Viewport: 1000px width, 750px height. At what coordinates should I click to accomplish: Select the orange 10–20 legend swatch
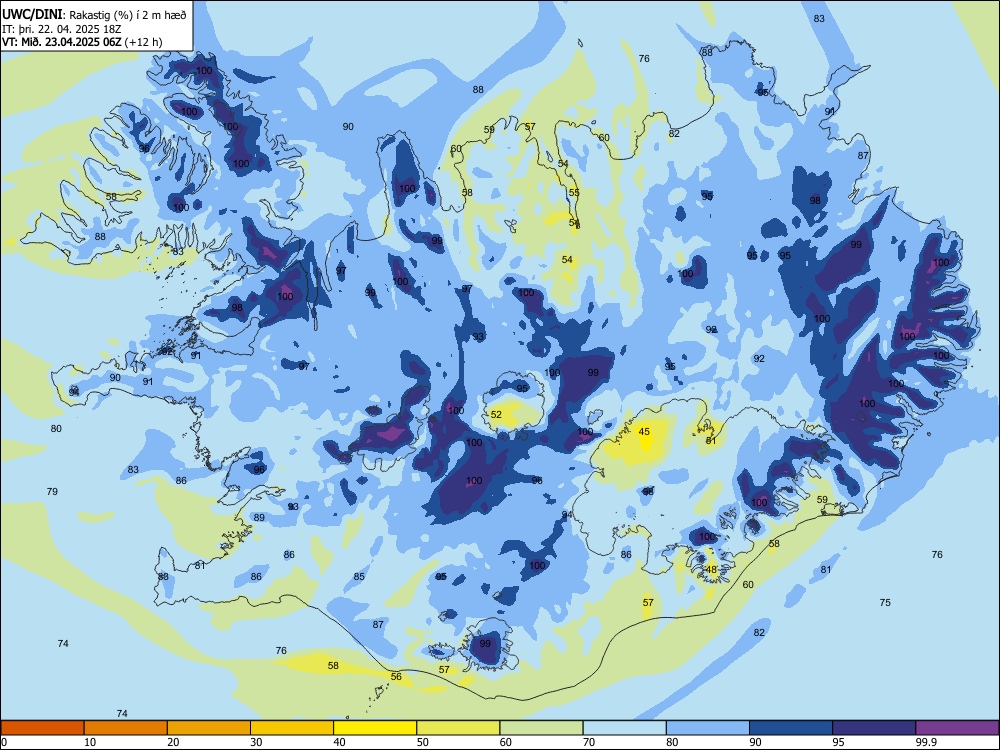[126, 728]
